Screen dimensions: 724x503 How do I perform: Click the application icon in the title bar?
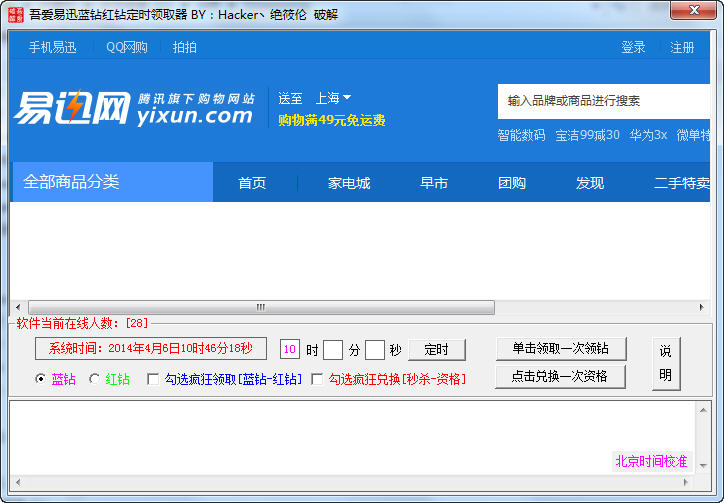(16, 14)
